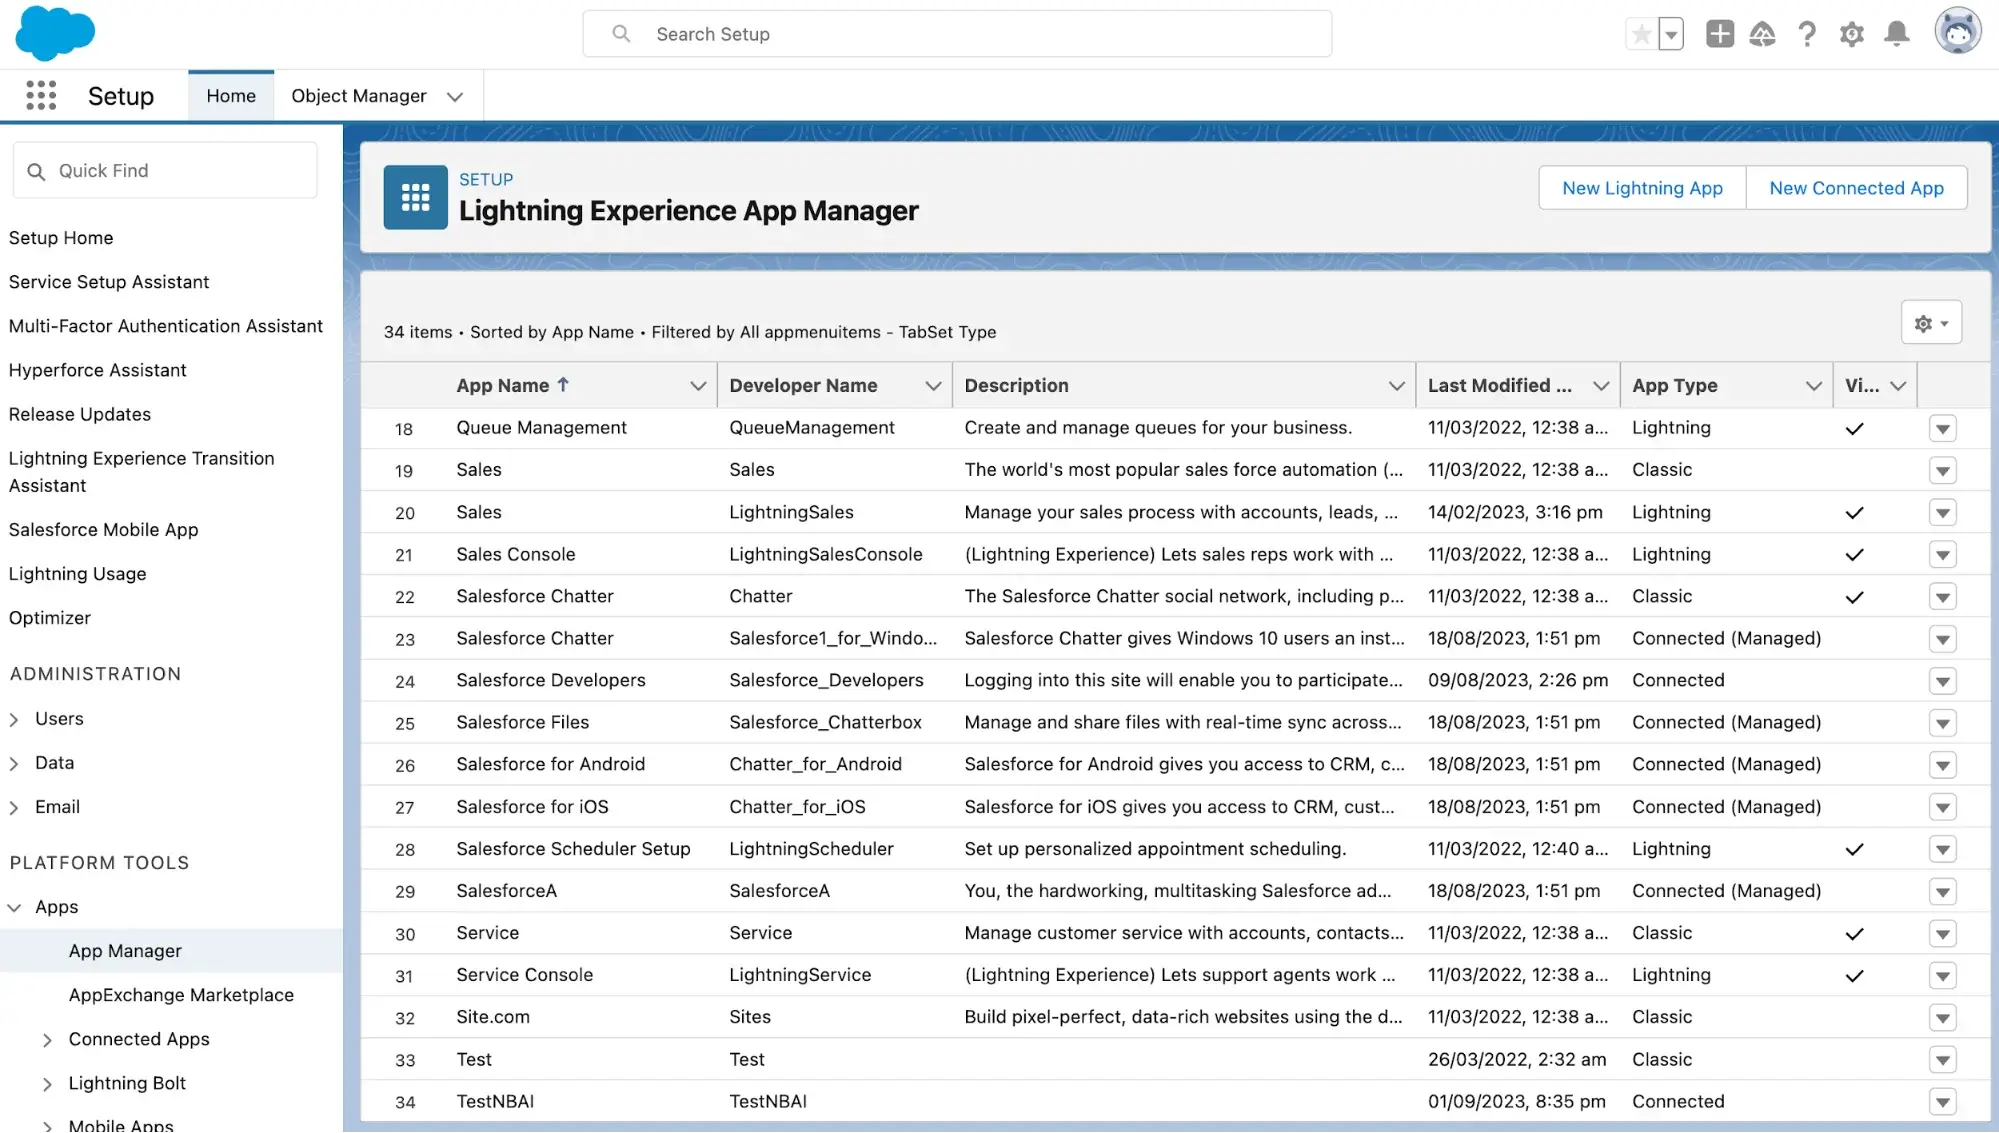Click the favorites star icon
1999x1133 pixels.
tap(1641, 34)
